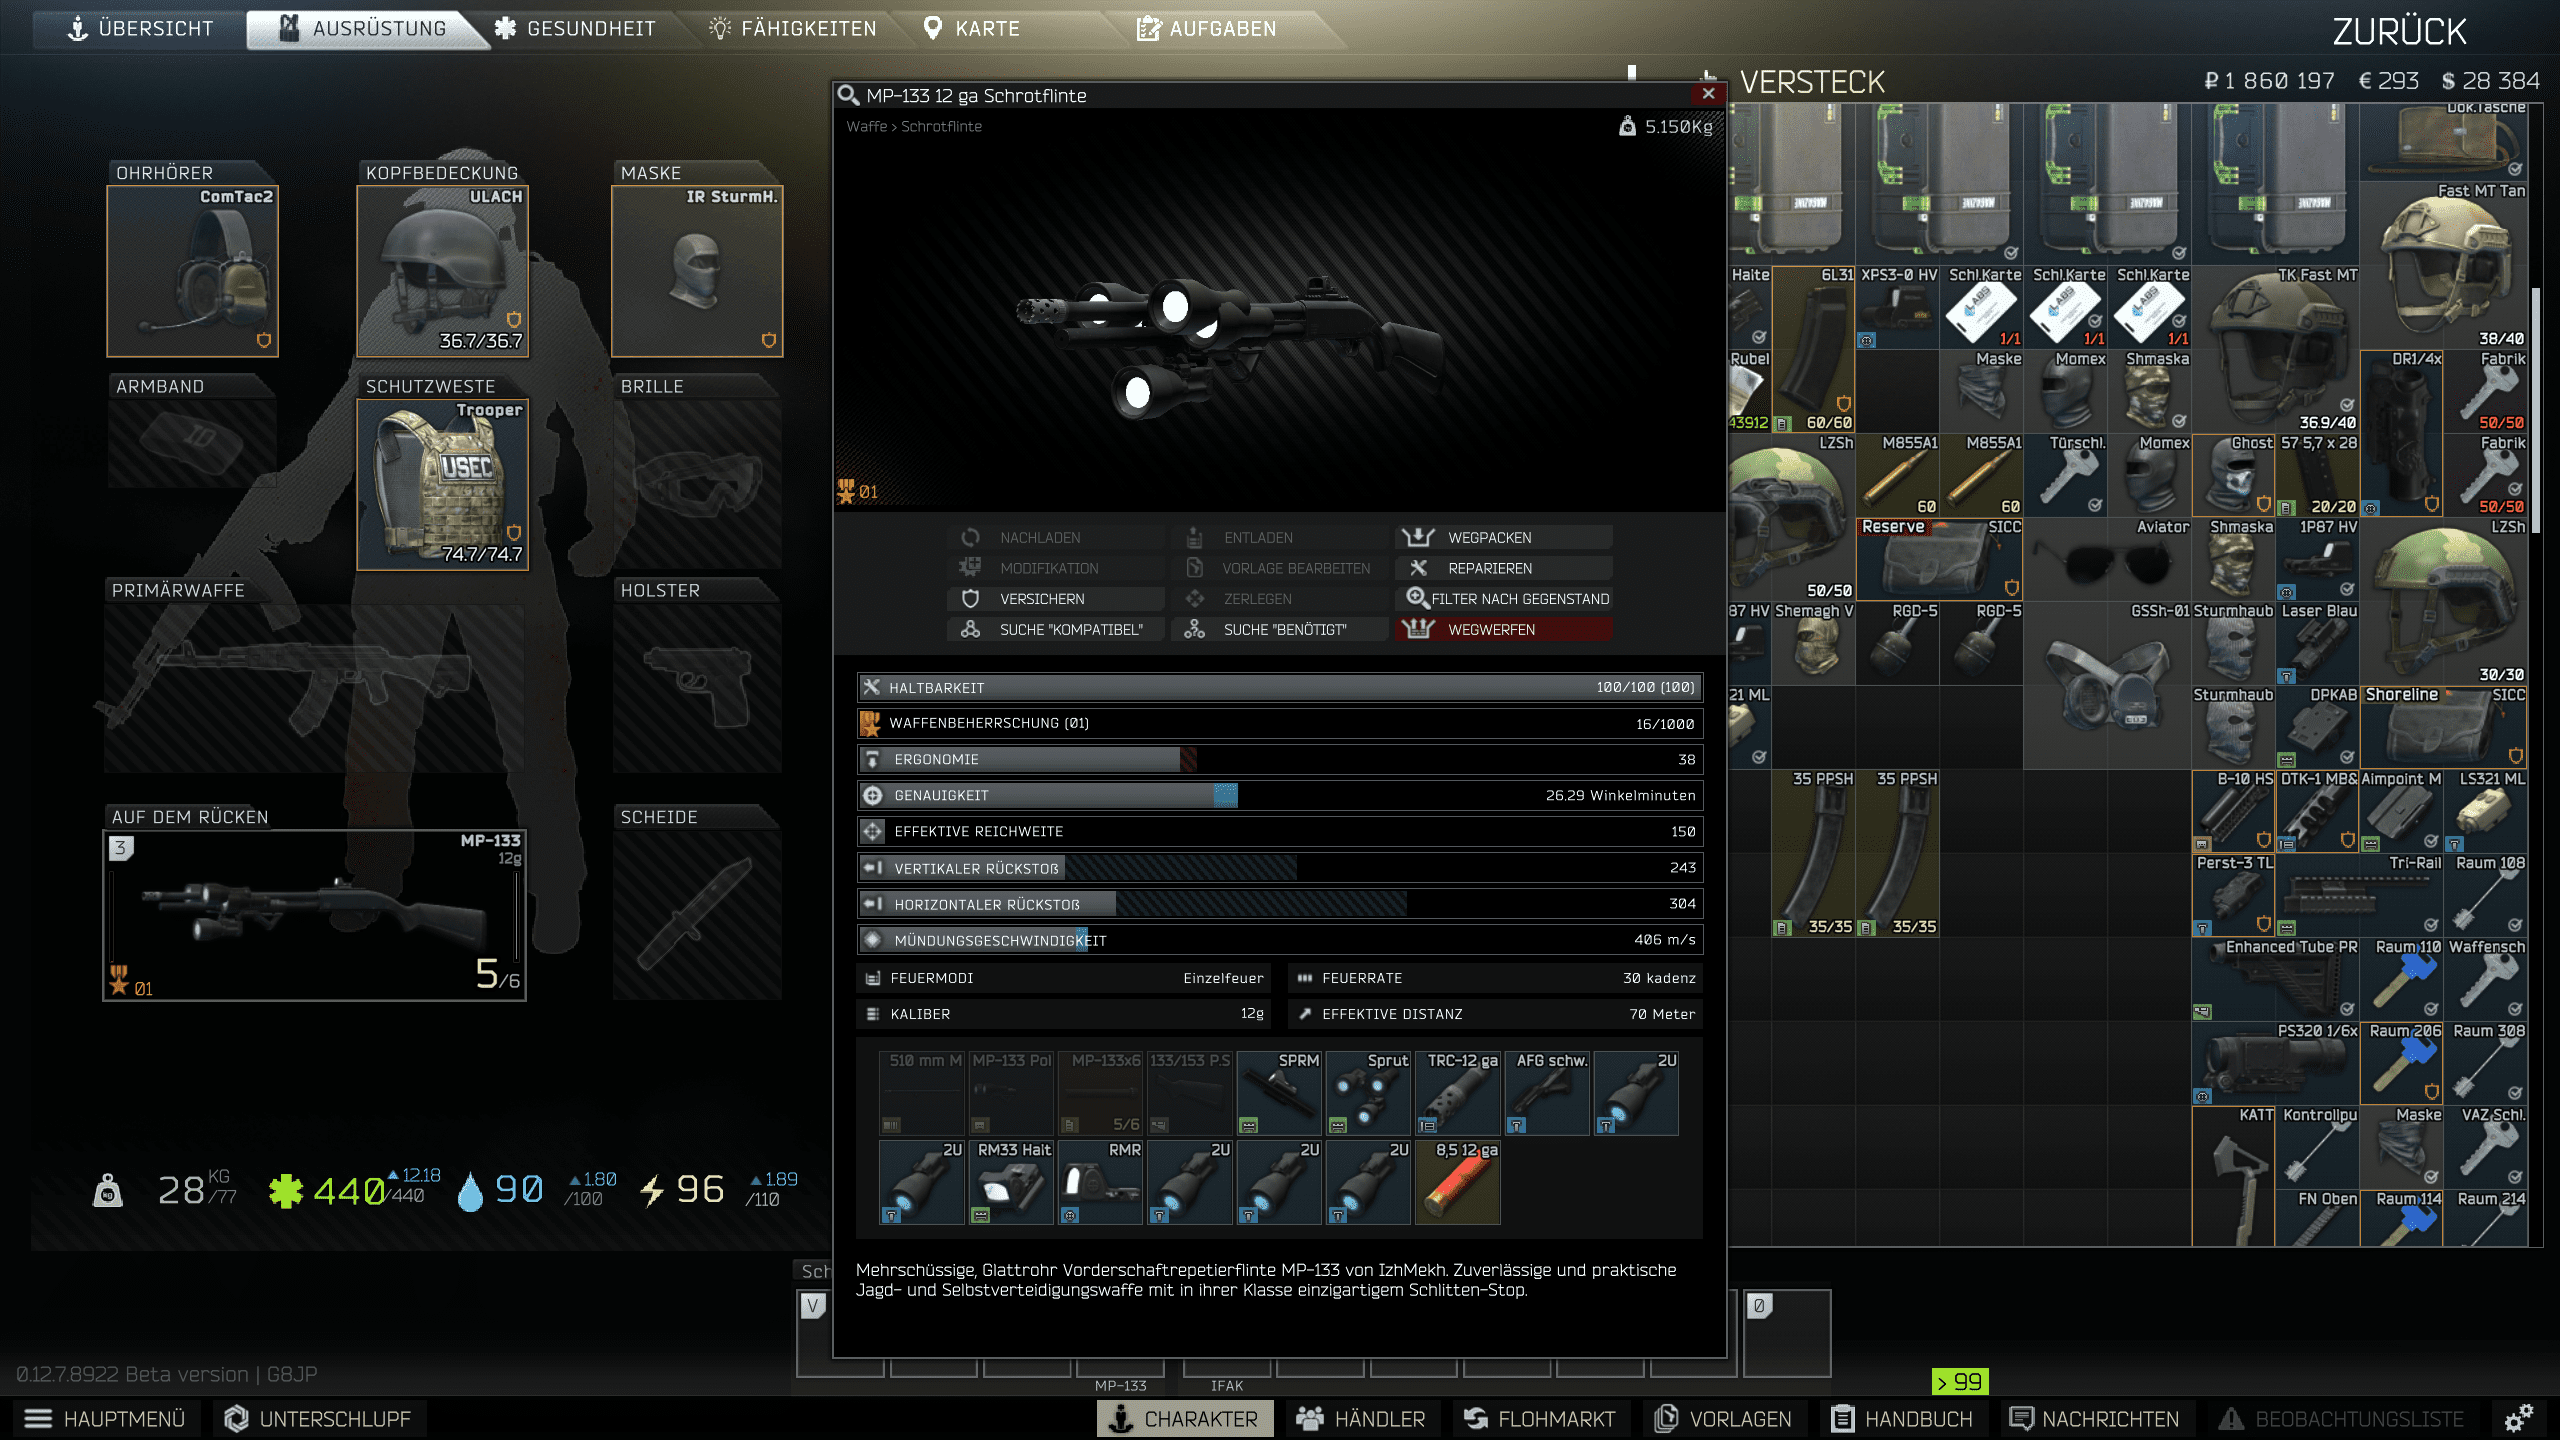
Task: Open settings gear in bottom bar
Action: pos(2518,1418)
